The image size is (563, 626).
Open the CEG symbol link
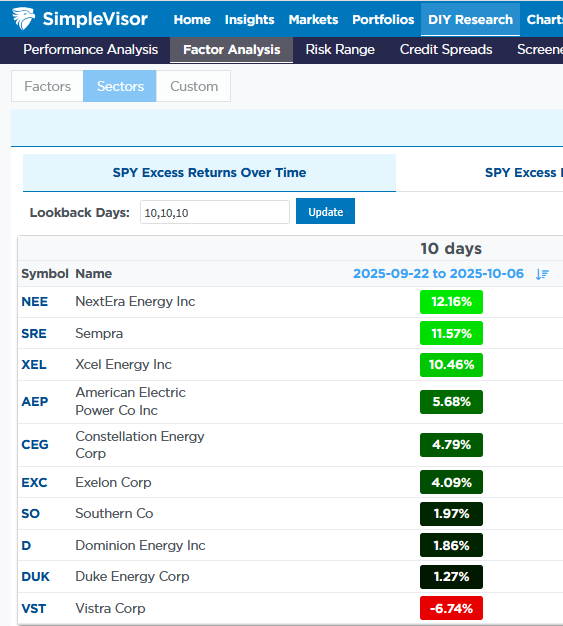pos(35,445)
